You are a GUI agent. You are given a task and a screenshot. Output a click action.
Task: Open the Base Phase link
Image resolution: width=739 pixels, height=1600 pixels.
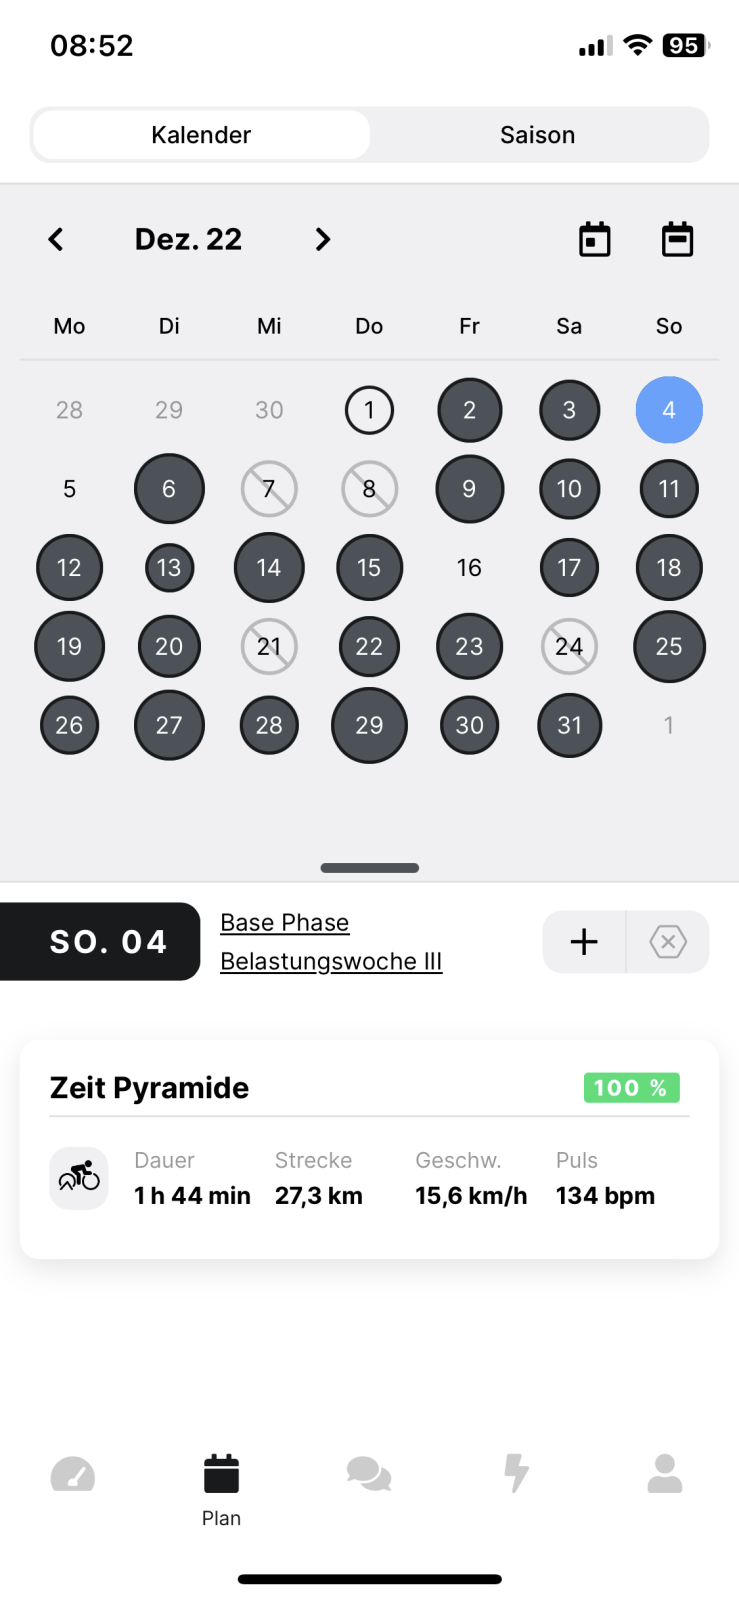pyautogui.click(x=285, y=923)
